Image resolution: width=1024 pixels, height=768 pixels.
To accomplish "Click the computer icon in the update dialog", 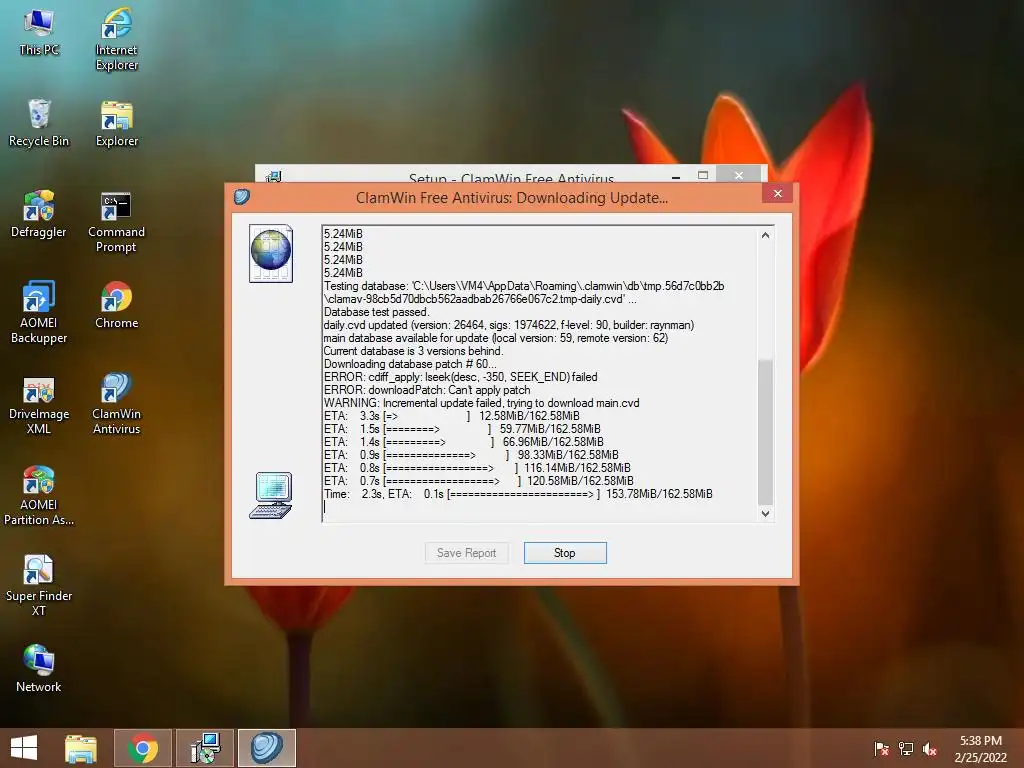I will (x=270, y=496).
